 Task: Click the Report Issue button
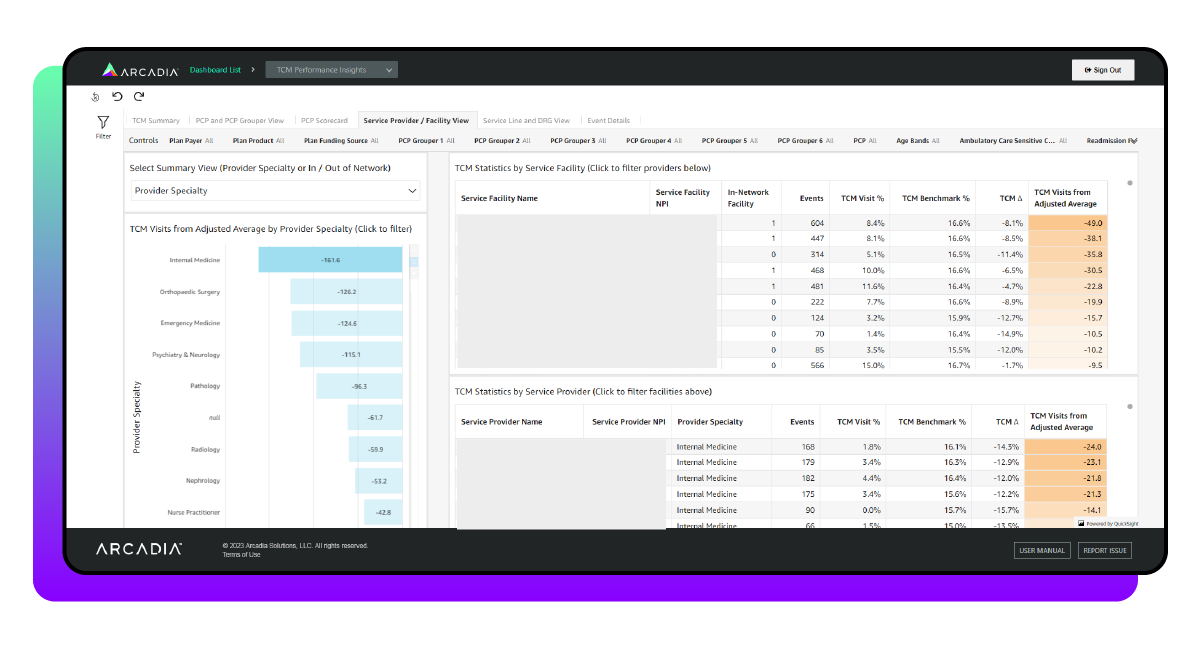pyautogui.click(x=1104, y=549)
